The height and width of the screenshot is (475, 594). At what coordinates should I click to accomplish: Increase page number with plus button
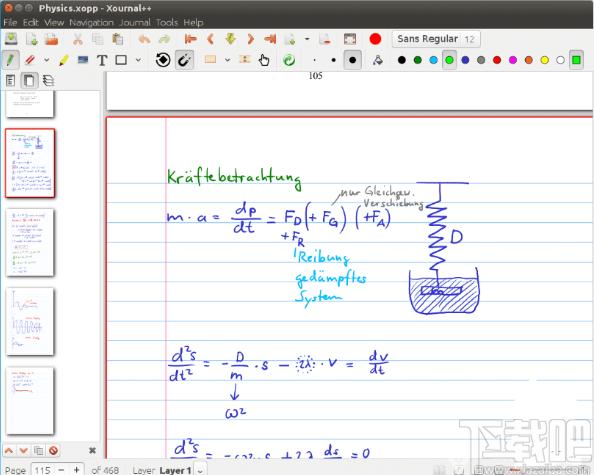click(x=77, y=470)
